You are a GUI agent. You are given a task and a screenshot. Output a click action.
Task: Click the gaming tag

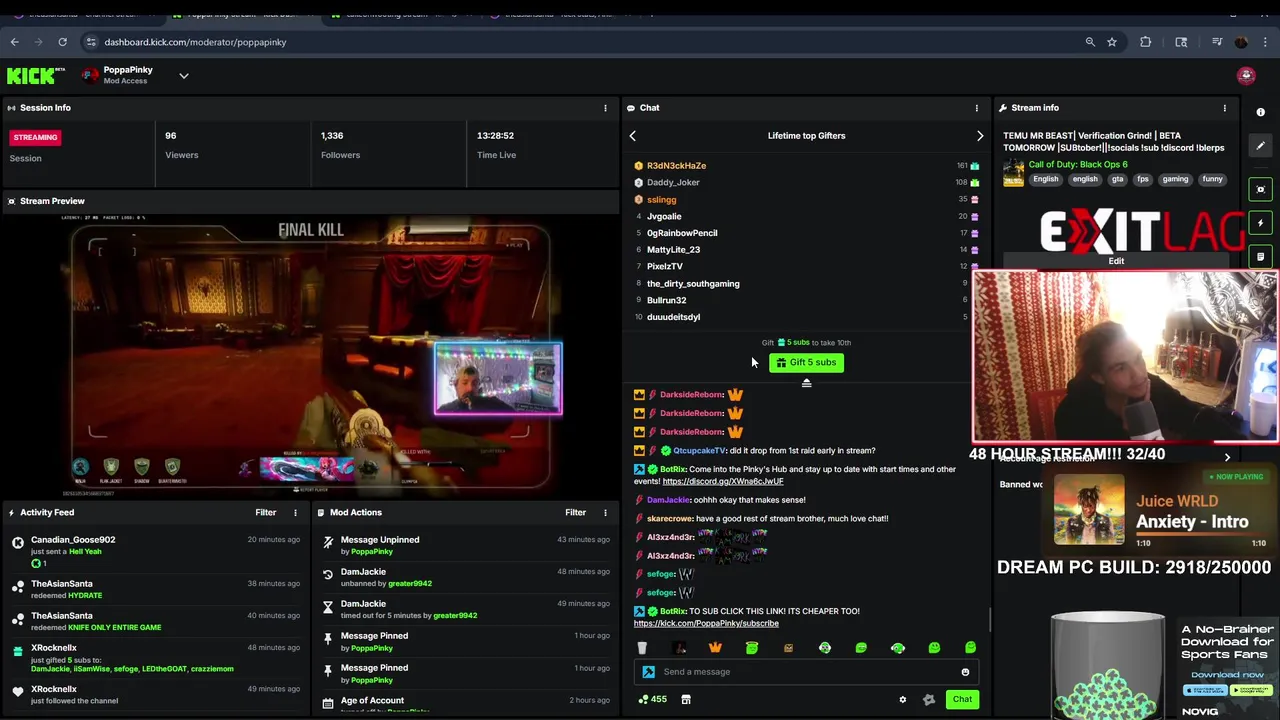coord(1175,179)
